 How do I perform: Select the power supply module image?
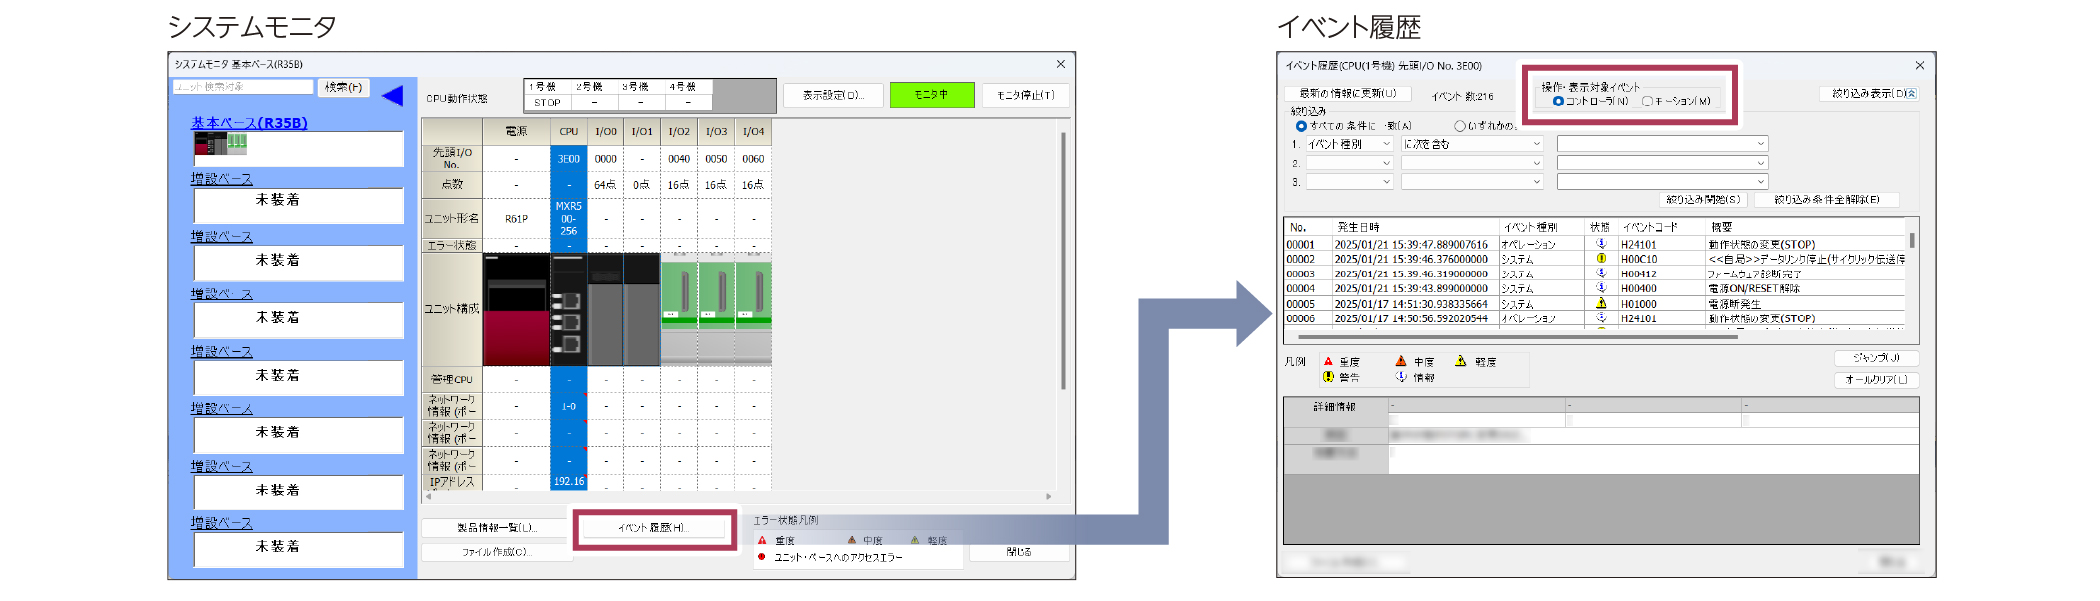tap(516, 309)
